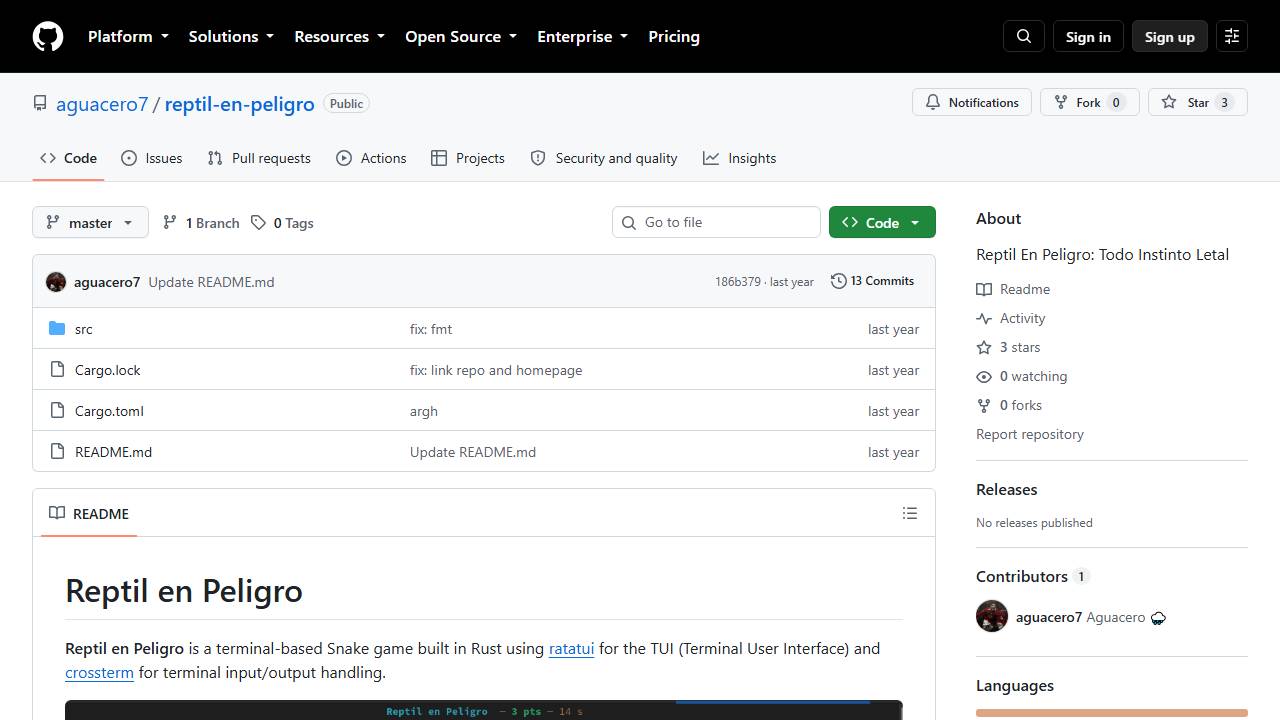Expand the Enterprise menu

coord(582,37)
